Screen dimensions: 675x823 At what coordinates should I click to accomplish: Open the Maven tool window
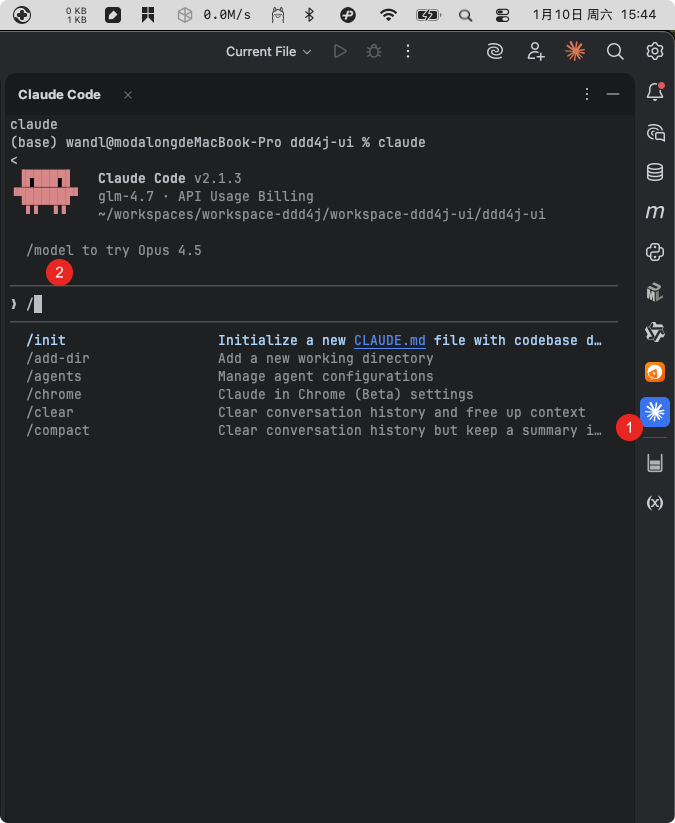[x=655, y=212]
